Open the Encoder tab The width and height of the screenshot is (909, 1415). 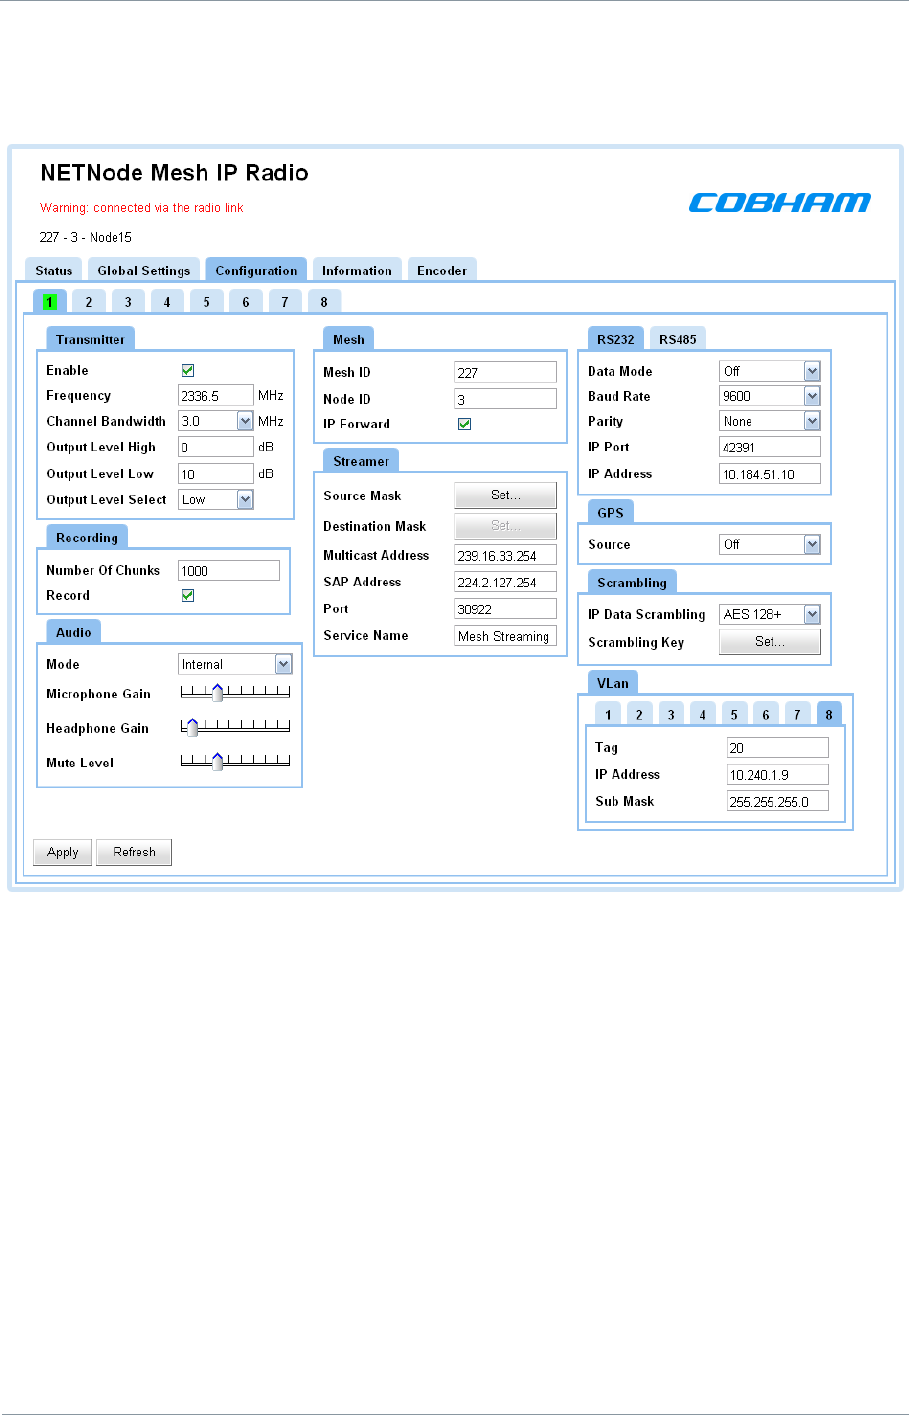click(x=442, y=271)
